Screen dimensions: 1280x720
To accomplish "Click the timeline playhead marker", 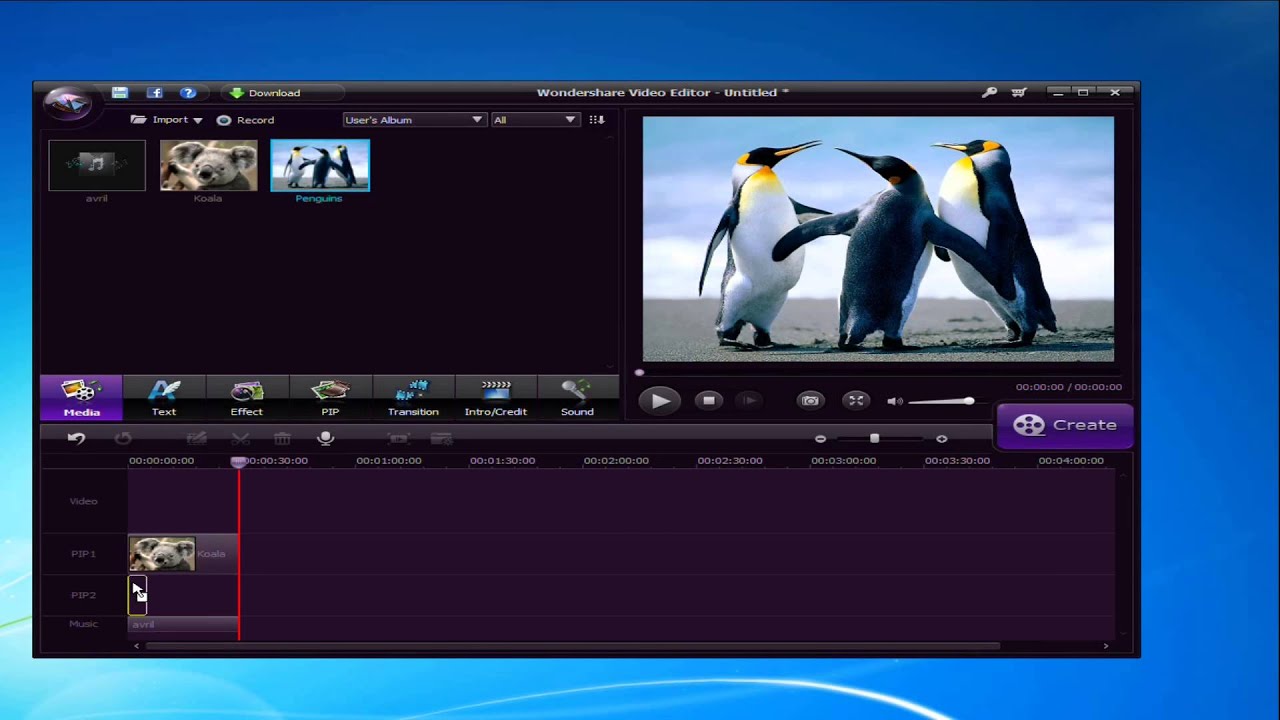I will (238, 461).
